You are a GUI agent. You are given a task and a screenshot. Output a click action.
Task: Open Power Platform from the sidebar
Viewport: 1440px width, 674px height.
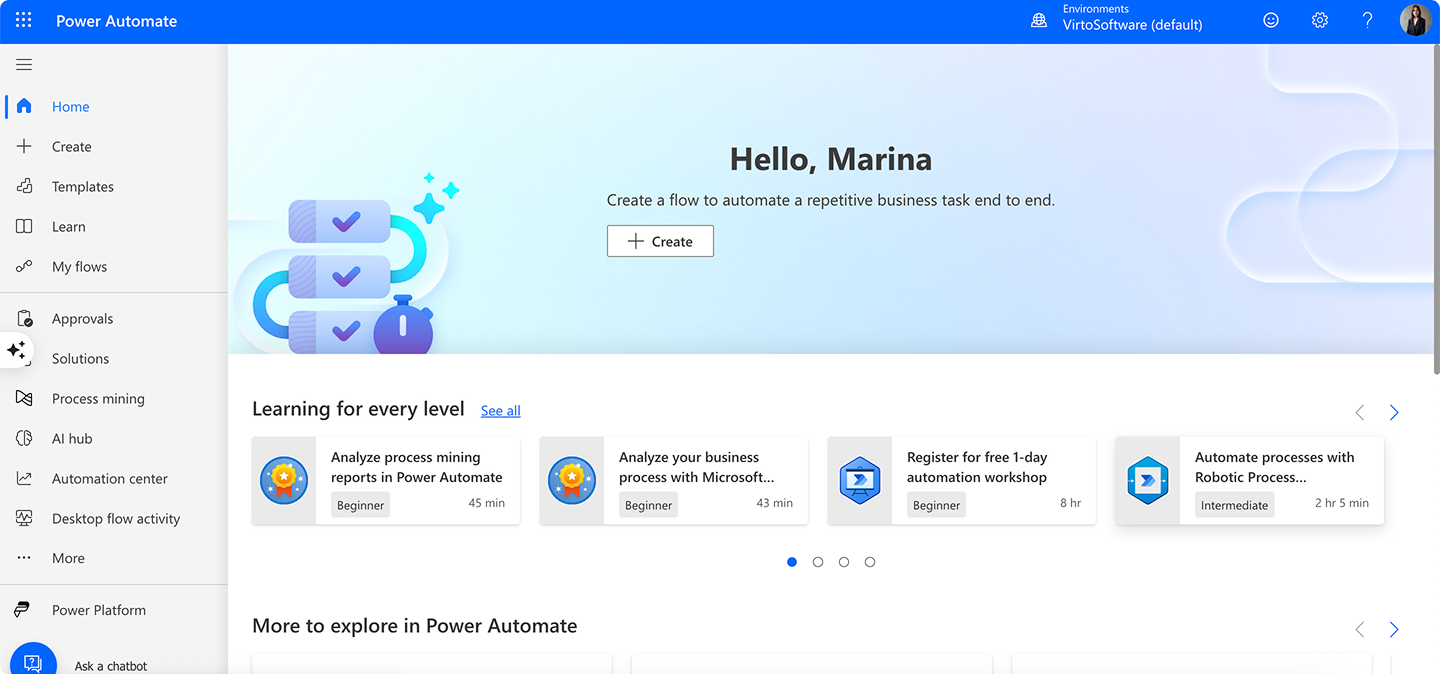point(99,610)
